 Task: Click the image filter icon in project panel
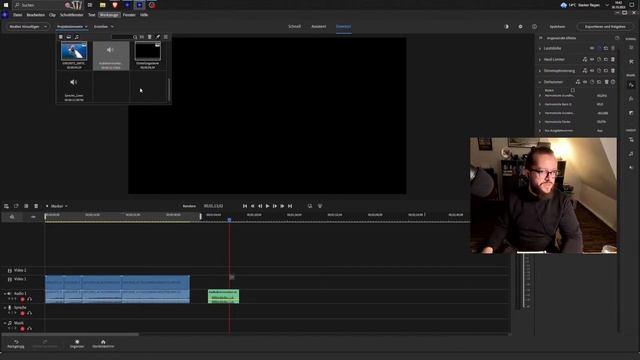pyautogui.click(x=69, y=37)
